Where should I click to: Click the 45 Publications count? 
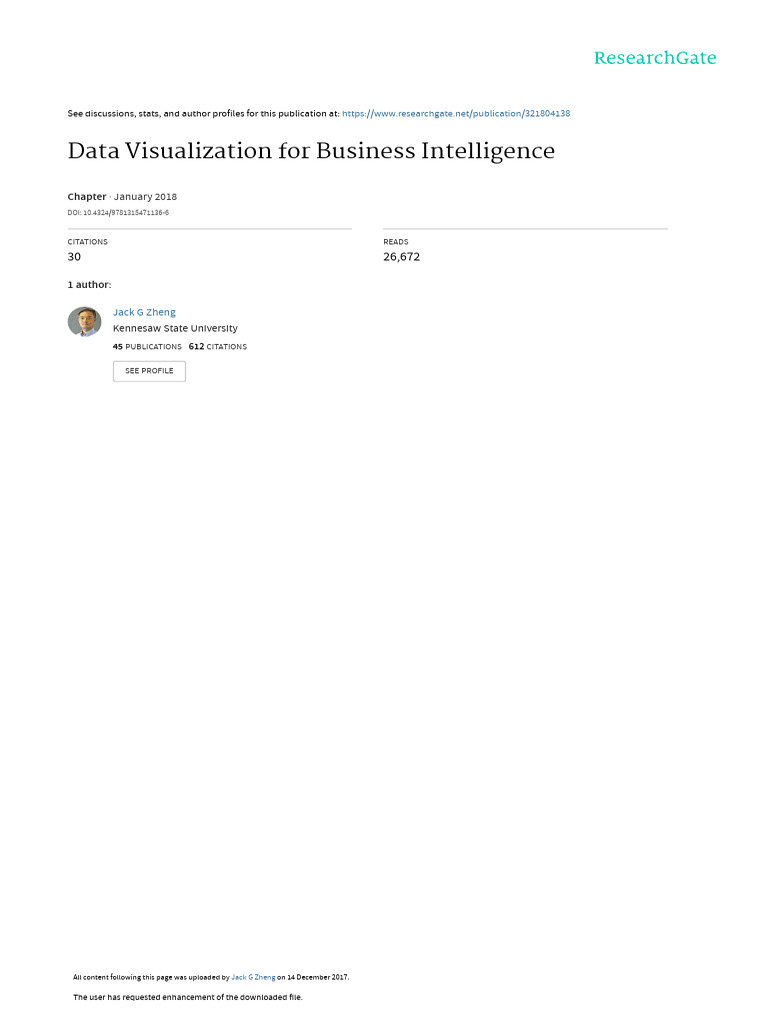148,347
